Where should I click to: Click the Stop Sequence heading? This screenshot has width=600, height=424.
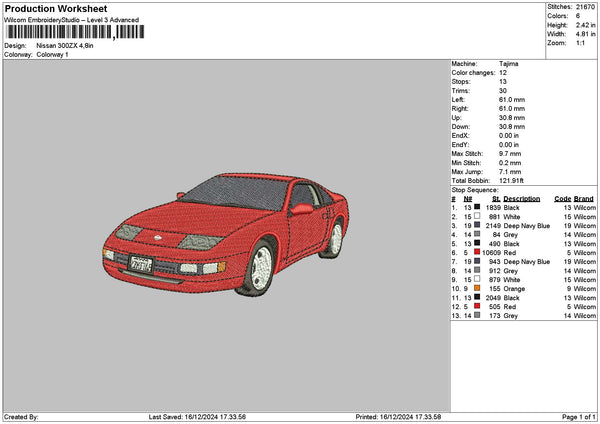tap(475, 190)
